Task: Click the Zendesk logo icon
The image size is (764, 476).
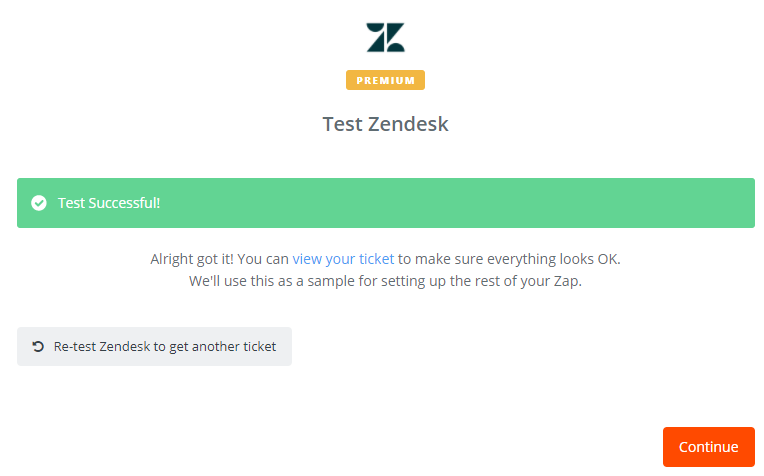Action: [385, 38]
